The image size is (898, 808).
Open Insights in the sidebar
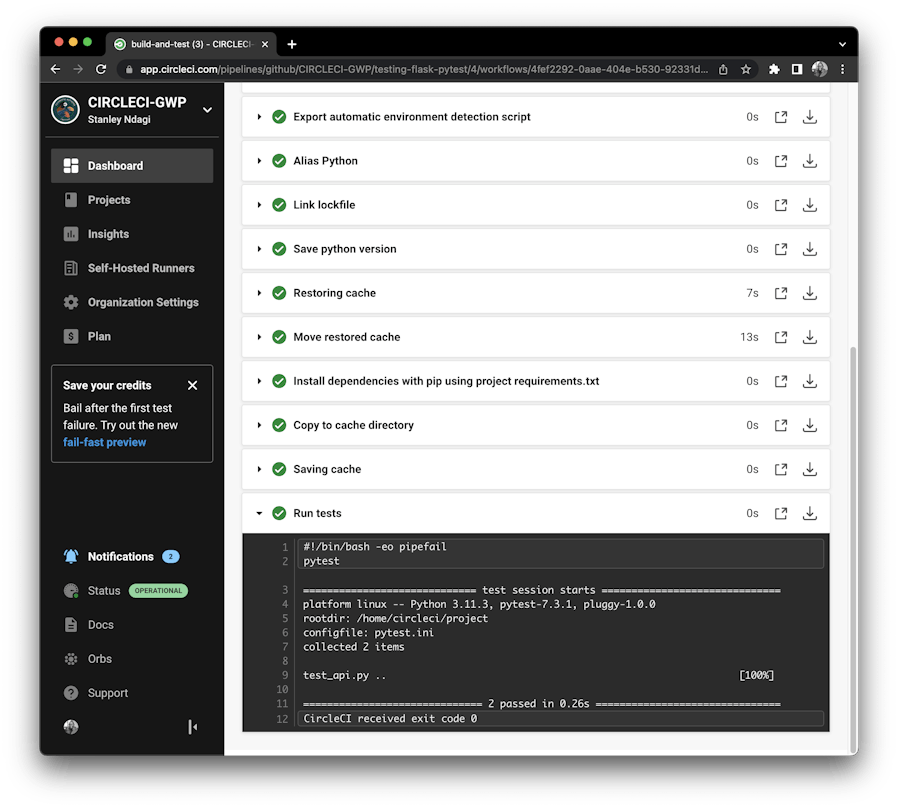(108, 234)
